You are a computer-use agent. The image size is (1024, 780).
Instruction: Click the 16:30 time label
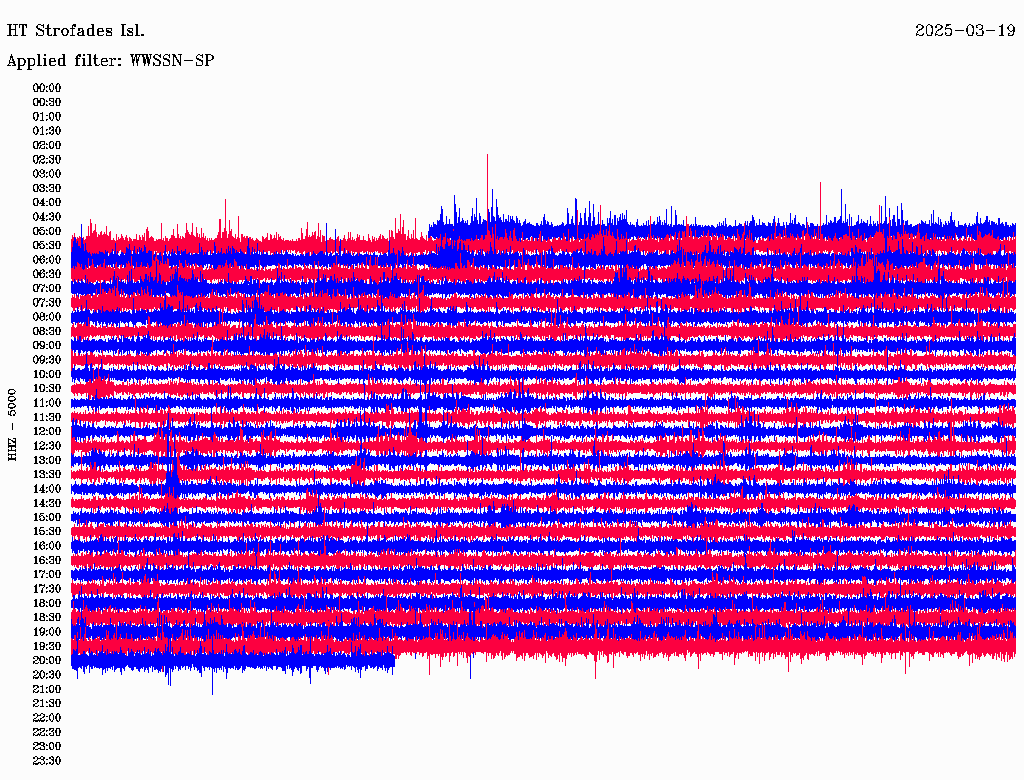click(x=47, y=561)
